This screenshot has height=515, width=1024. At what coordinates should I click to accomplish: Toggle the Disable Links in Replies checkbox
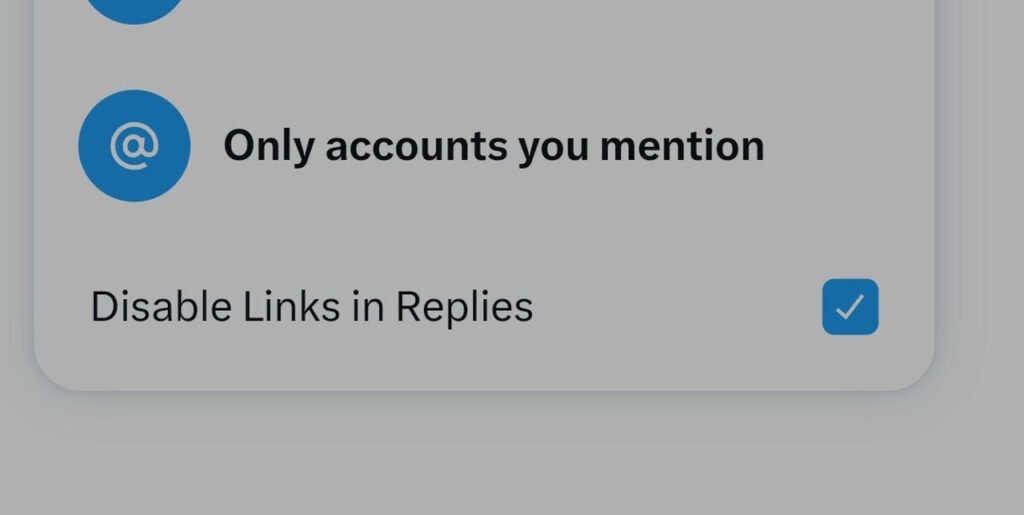point(850,307)
